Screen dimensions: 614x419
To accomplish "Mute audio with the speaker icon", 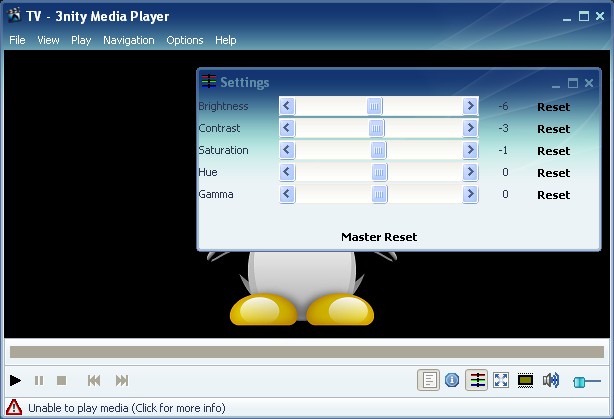I will [x=551, y=380].
